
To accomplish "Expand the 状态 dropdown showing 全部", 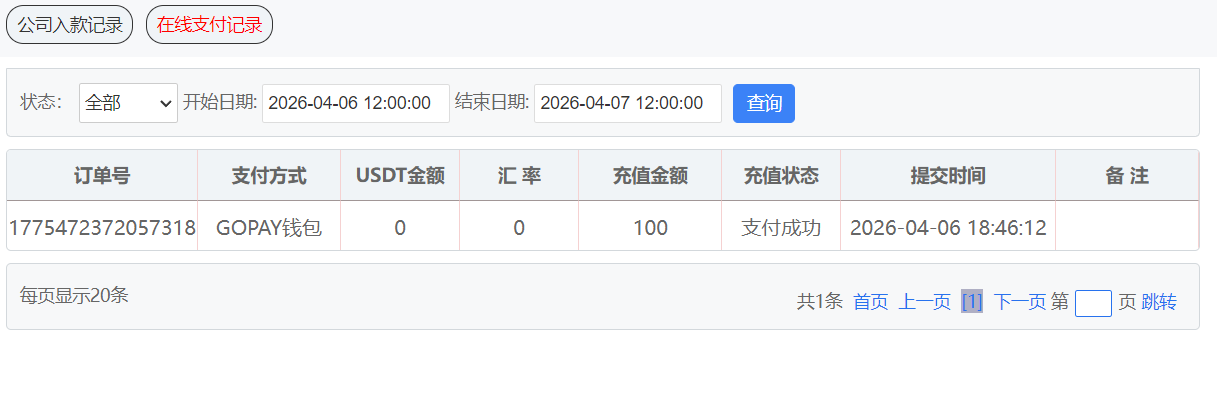I will 128,103.
